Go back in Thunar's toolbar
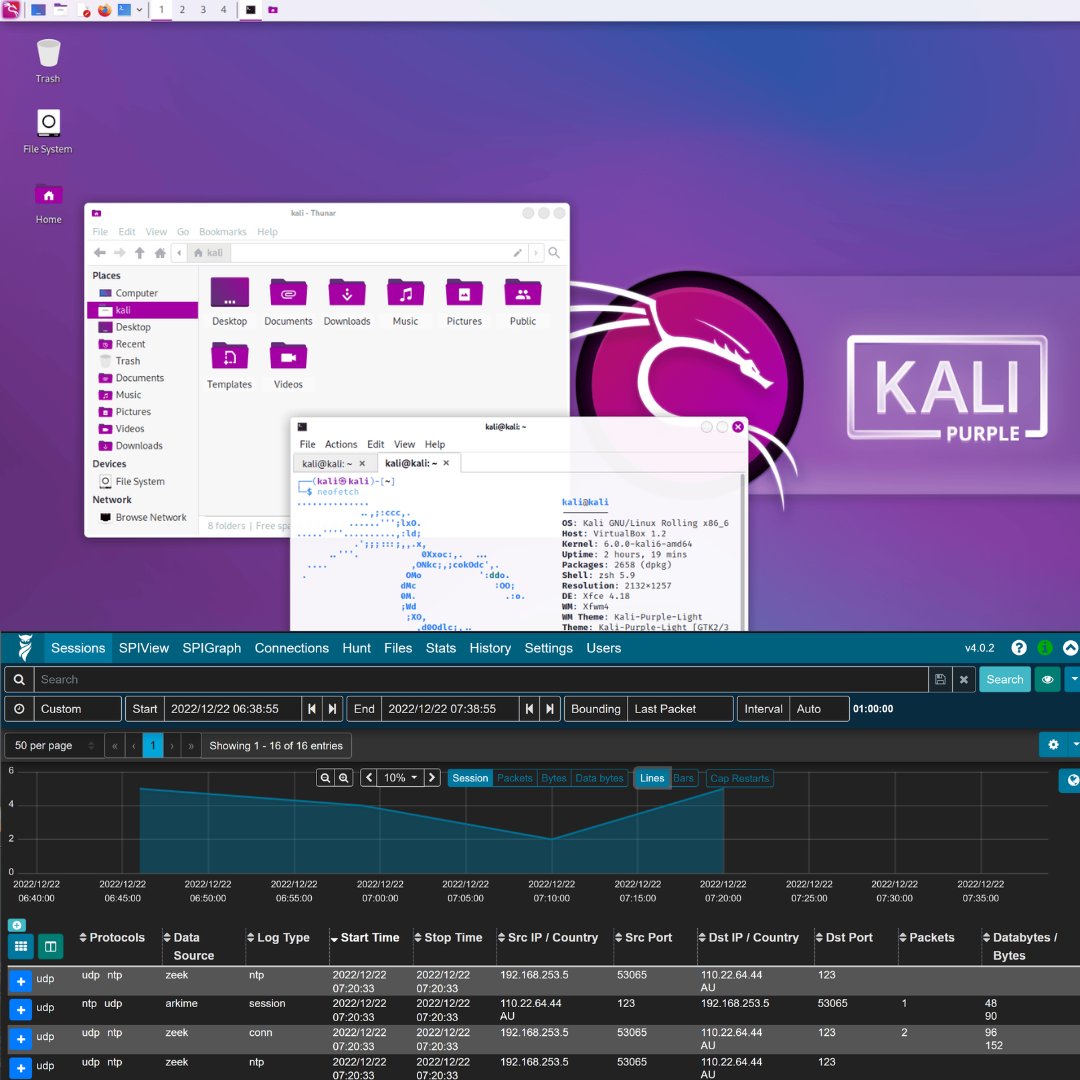This screenshot has width=1080, height=1080. (x=100, y=253)
